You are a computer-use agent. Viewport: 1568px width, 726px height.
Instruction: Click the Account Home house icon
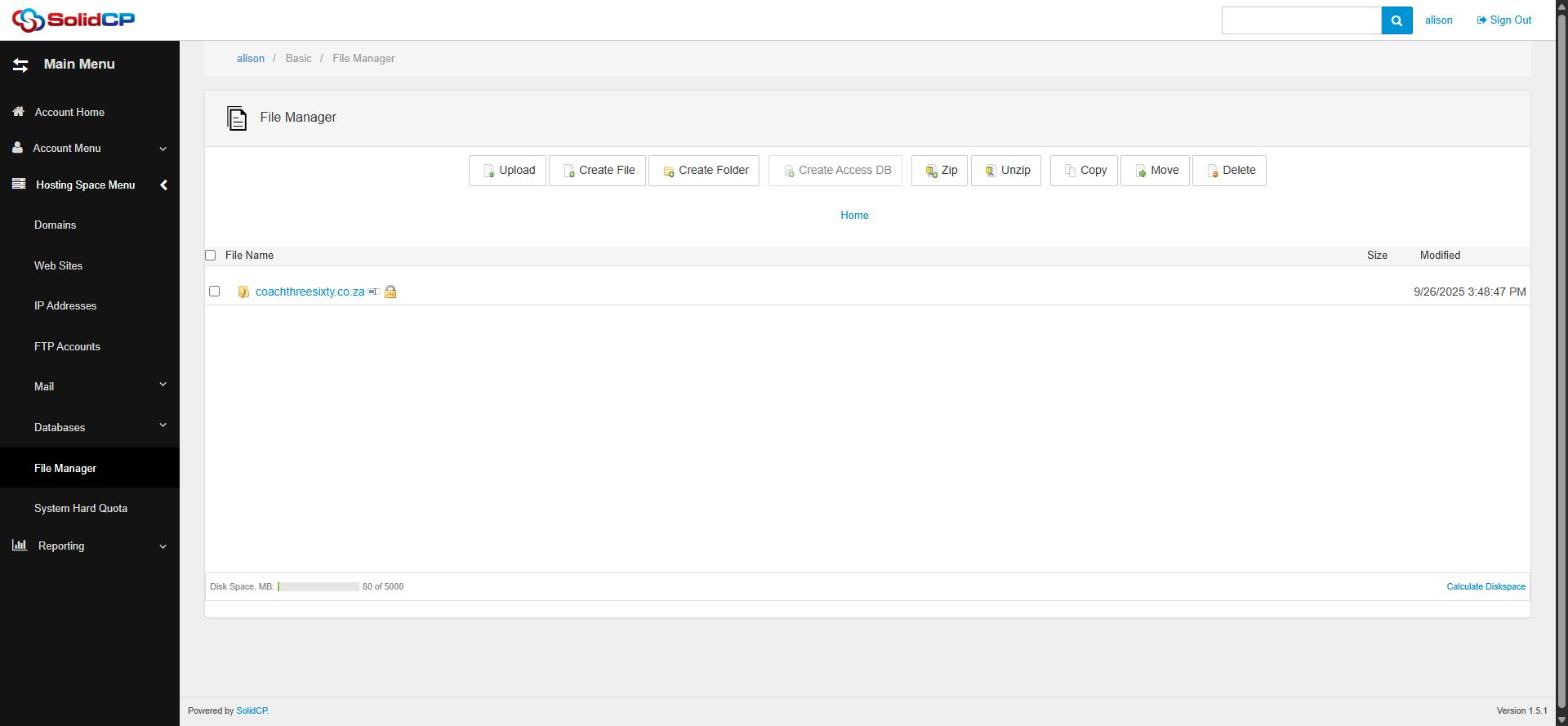[18, 112]
